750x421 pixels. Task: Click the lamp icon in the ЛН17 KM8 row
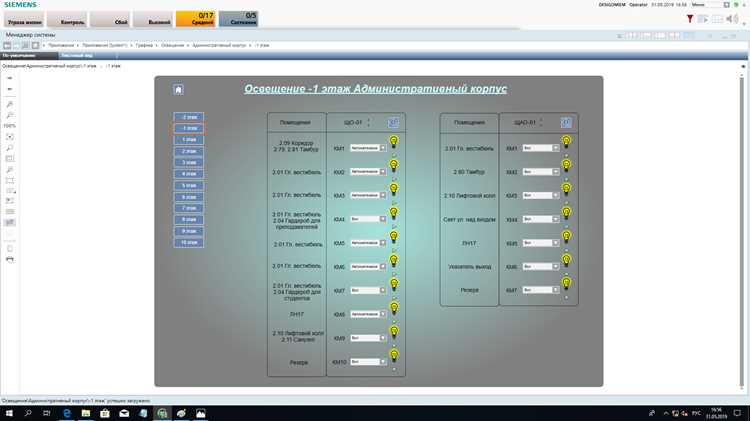coord(394,308)
